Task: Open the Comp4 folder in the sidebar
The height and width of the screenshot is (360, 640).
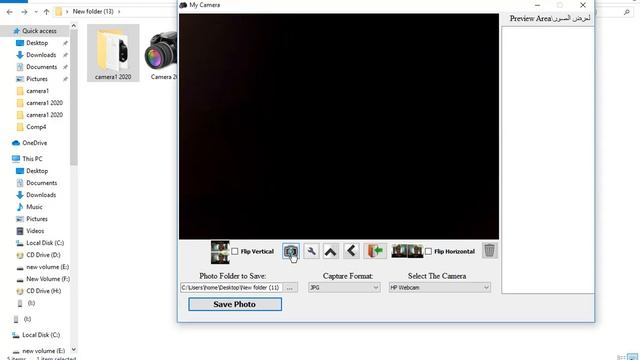Action: click(36, 127)
